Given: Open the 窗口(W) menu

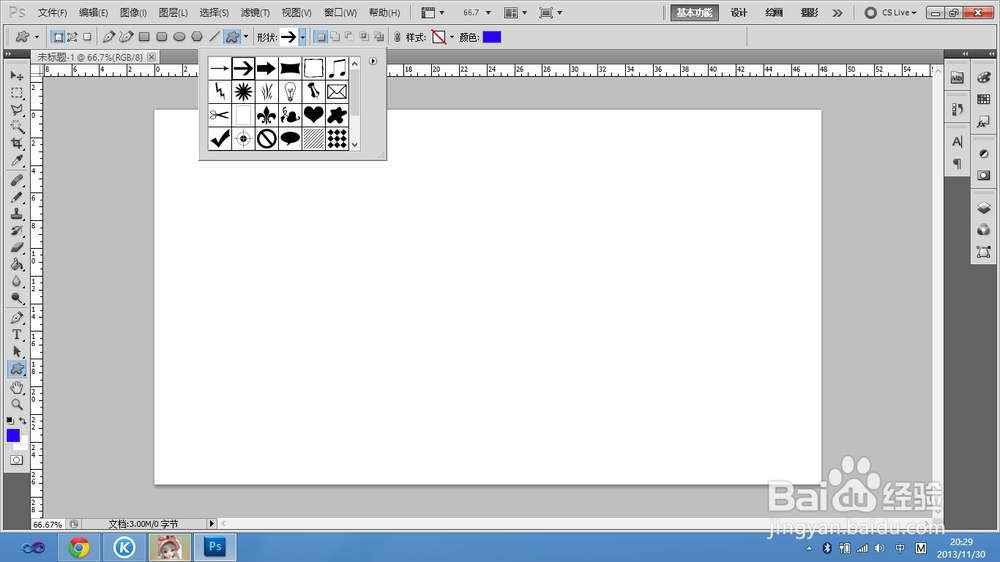Looking at the screenshot, I should point(341,12).
